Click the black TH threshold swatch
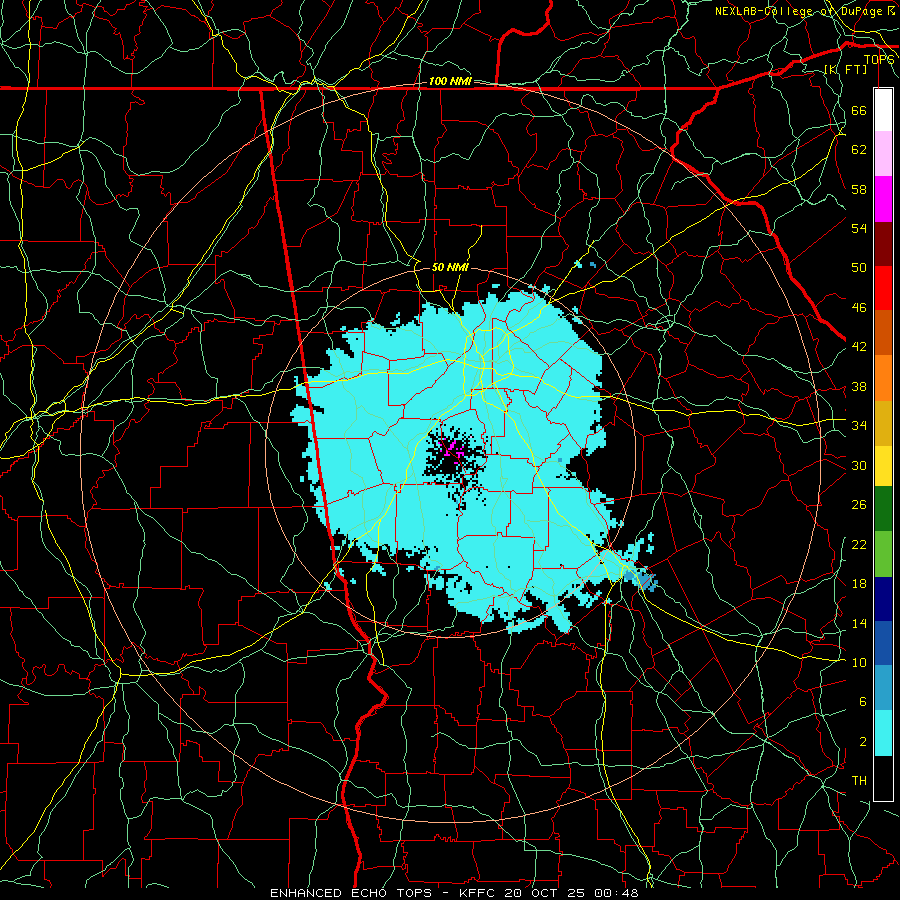Image resolution: width=900 pixels, height=900 pixels. (883, 778)
